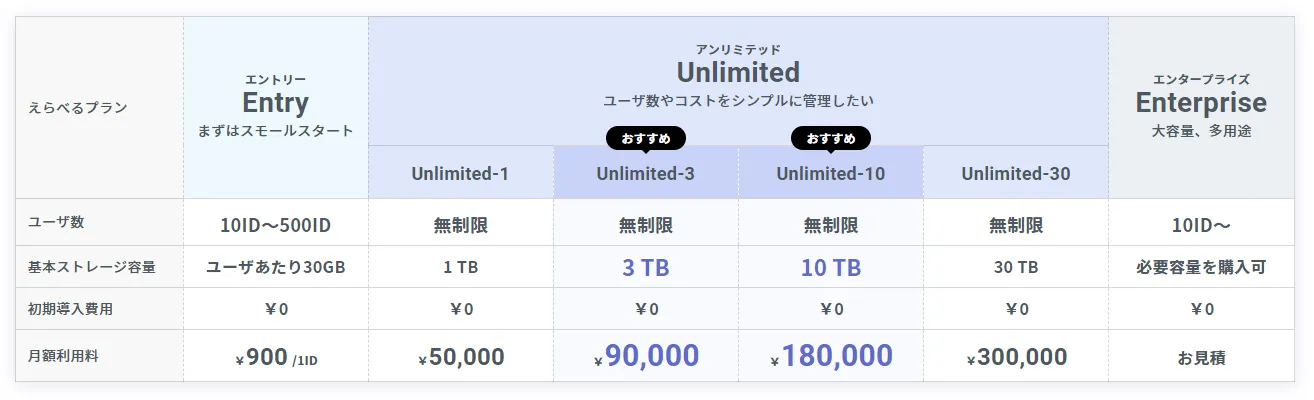Screen dimensions: 1314x400
Task: Click the お見積 Enterprise quote cell
Action: (x=1200, y=357)
